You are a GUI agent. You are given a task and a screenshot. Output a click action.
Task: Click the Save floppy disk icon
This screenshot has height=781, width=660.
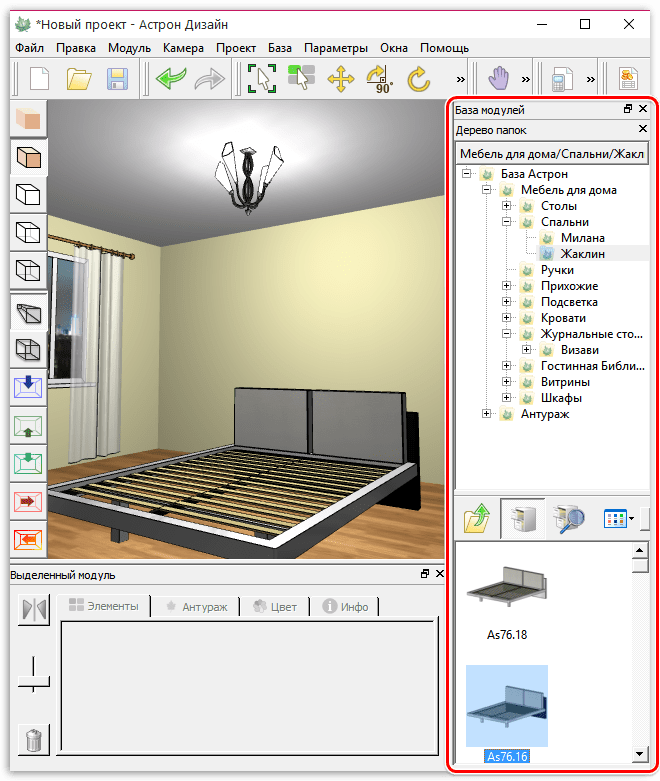click(x=117, y=80)
